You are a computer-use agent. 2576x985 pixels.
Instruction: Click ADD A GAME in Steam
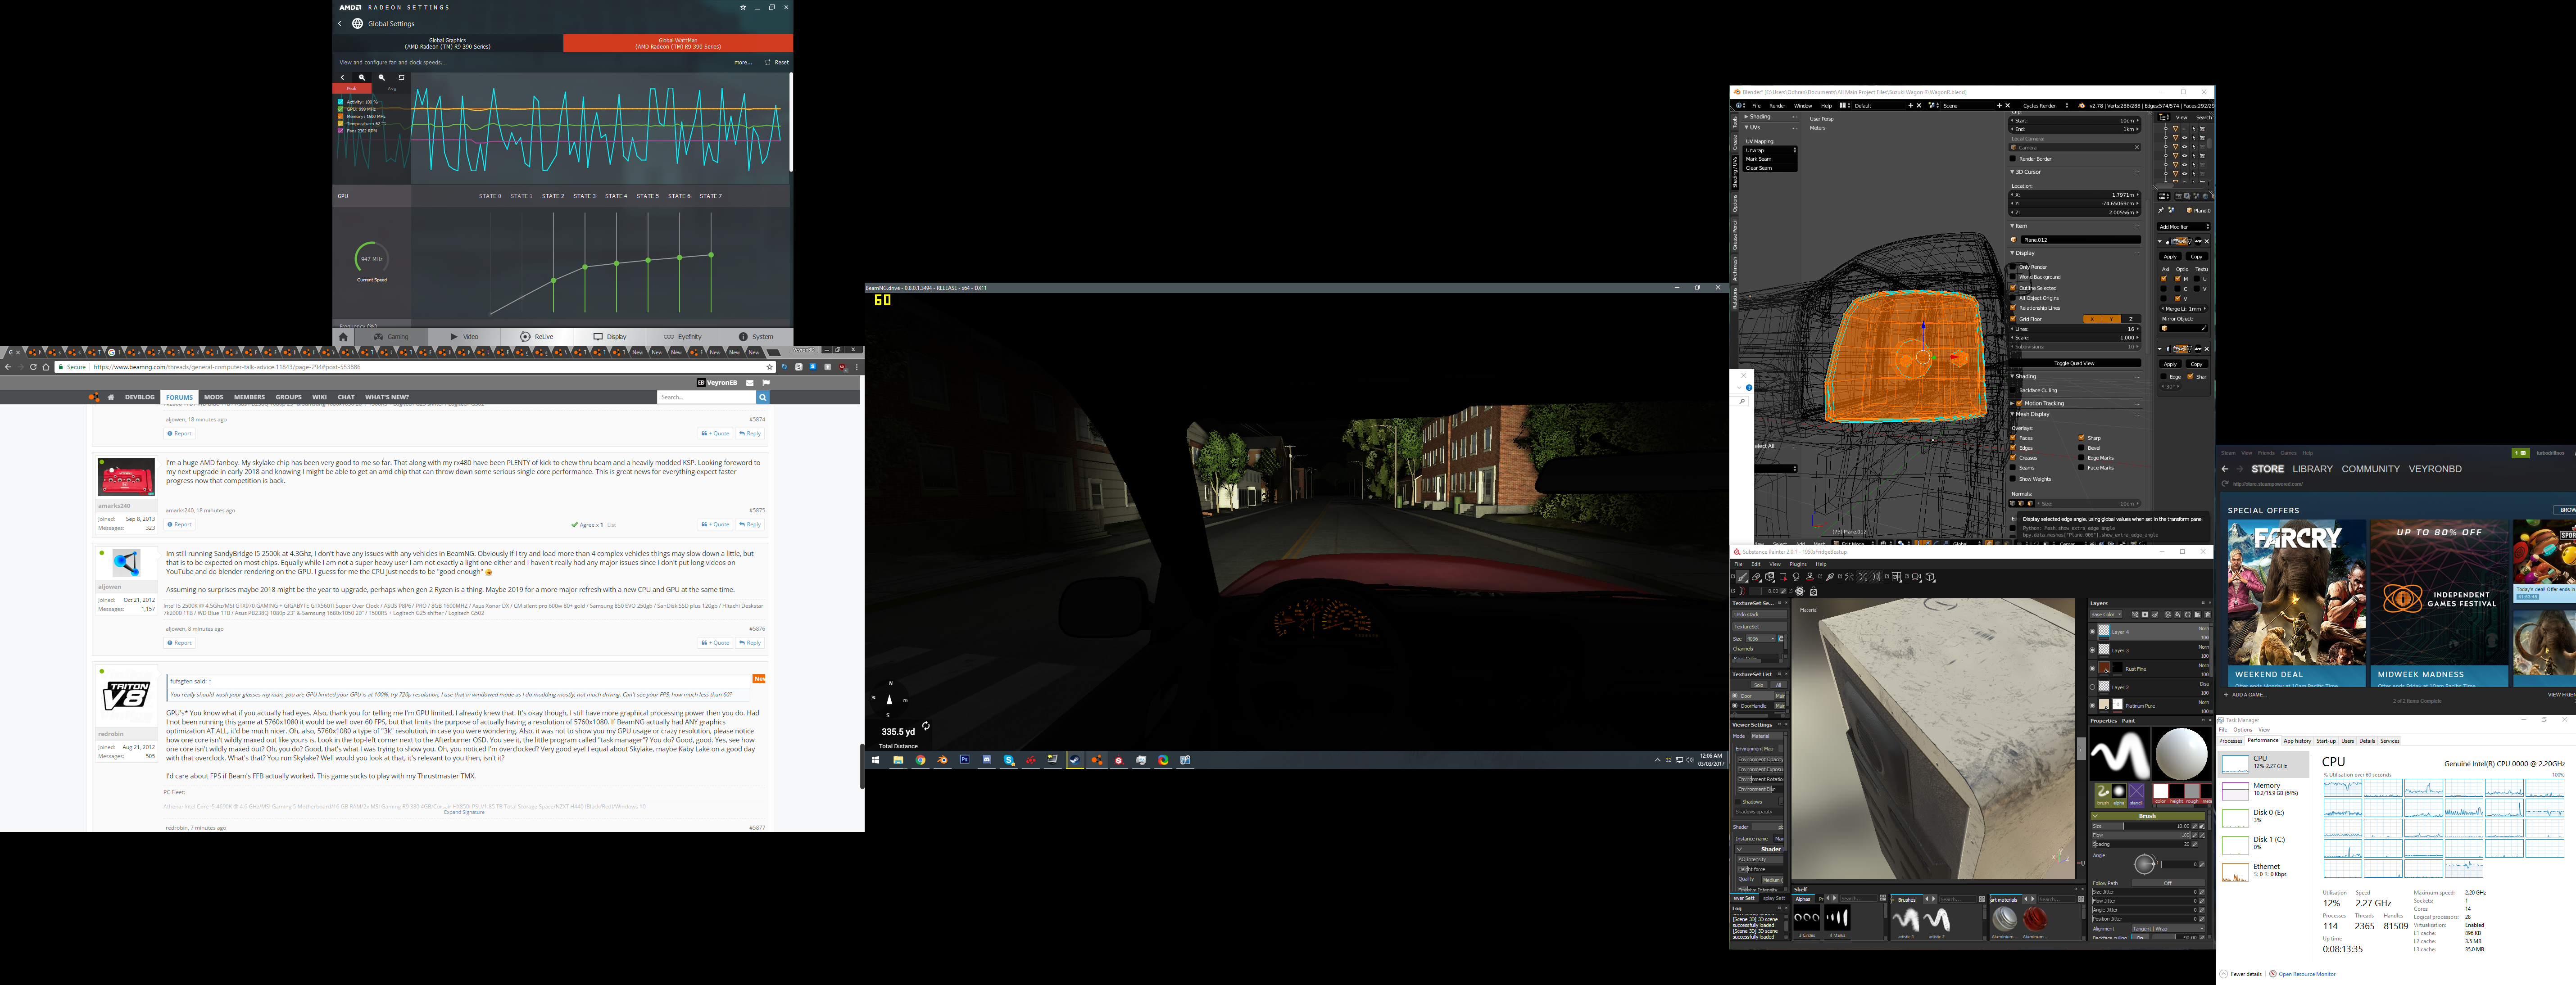point(2246,694)
